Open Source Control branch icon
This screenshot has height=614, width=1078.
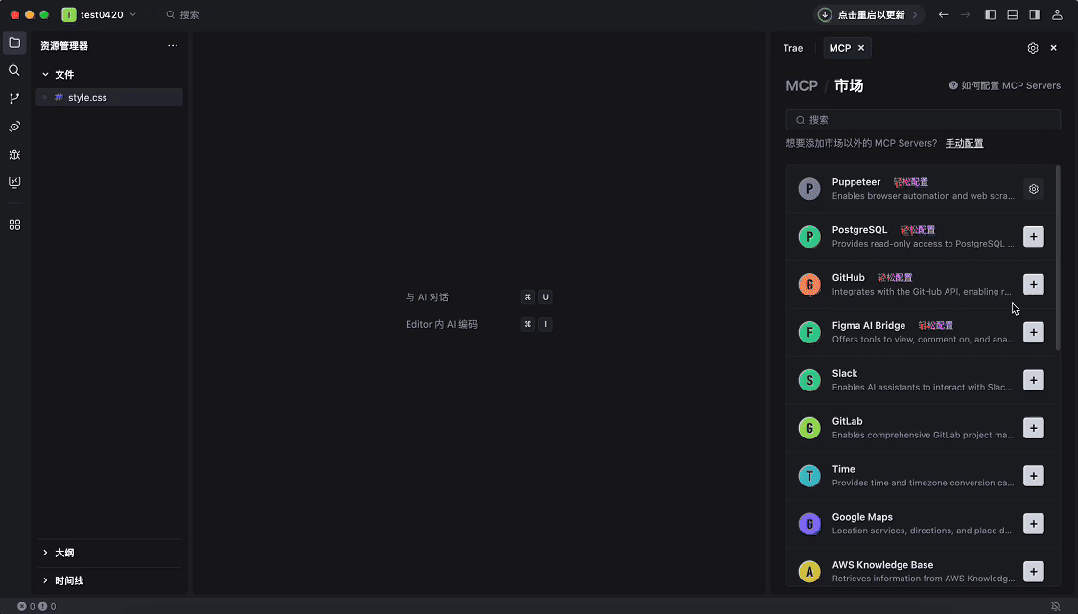pos(14,98)
